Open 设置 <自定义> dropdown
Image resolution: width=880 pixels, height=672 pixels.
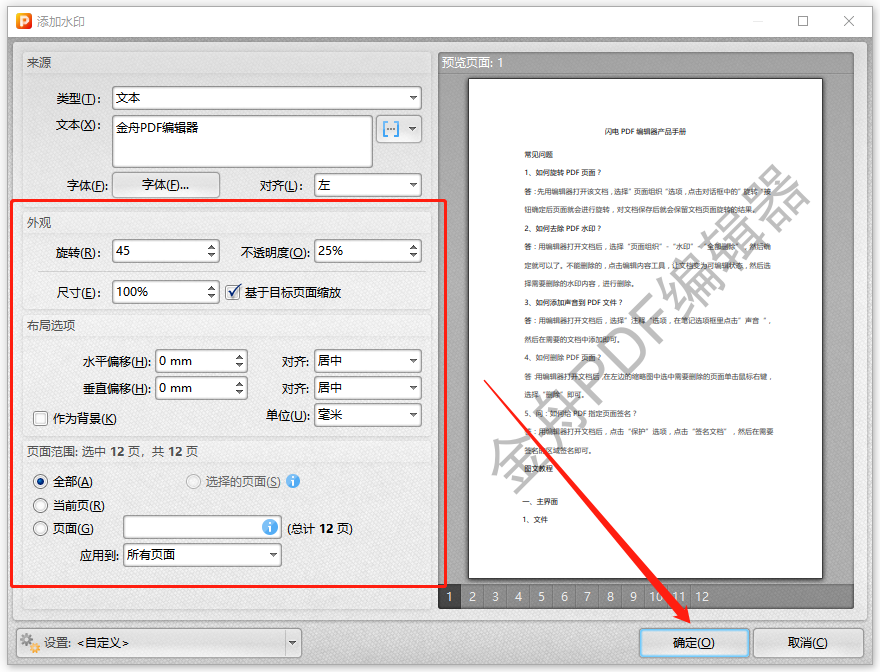(x=159, y=643)
